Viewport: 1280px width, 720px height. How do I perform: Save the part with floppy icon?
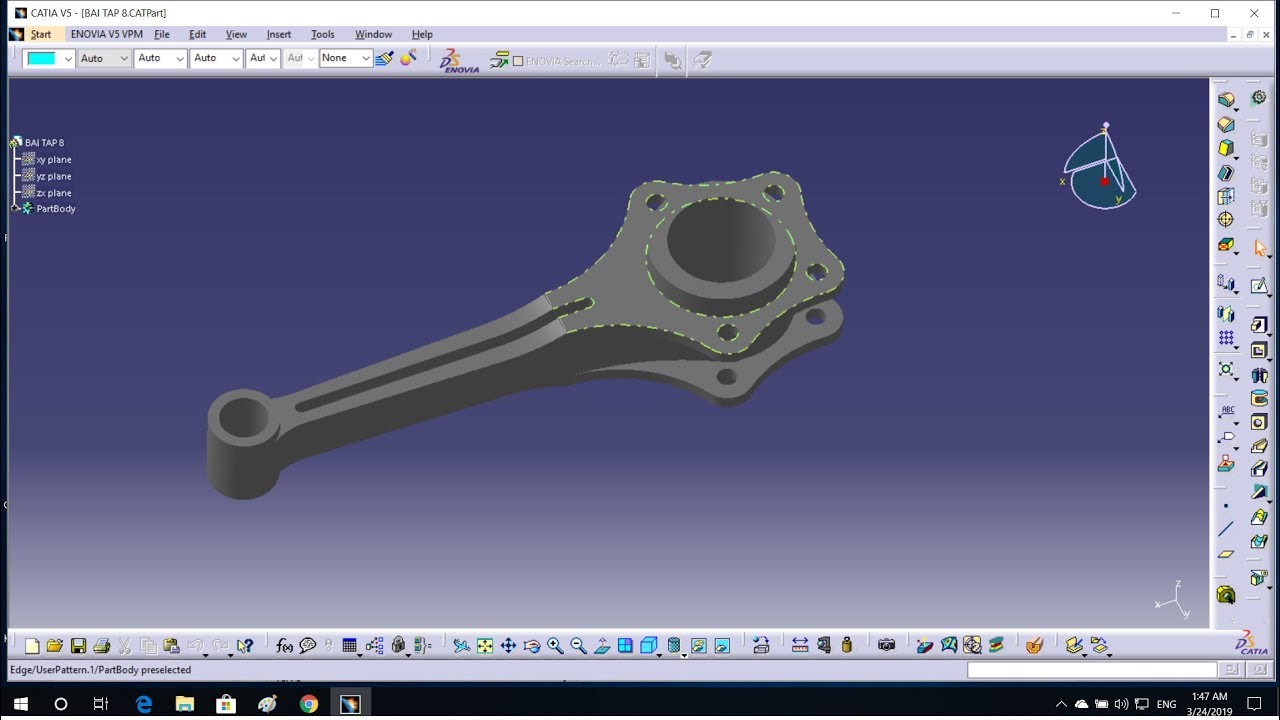[x=78, y=646]
